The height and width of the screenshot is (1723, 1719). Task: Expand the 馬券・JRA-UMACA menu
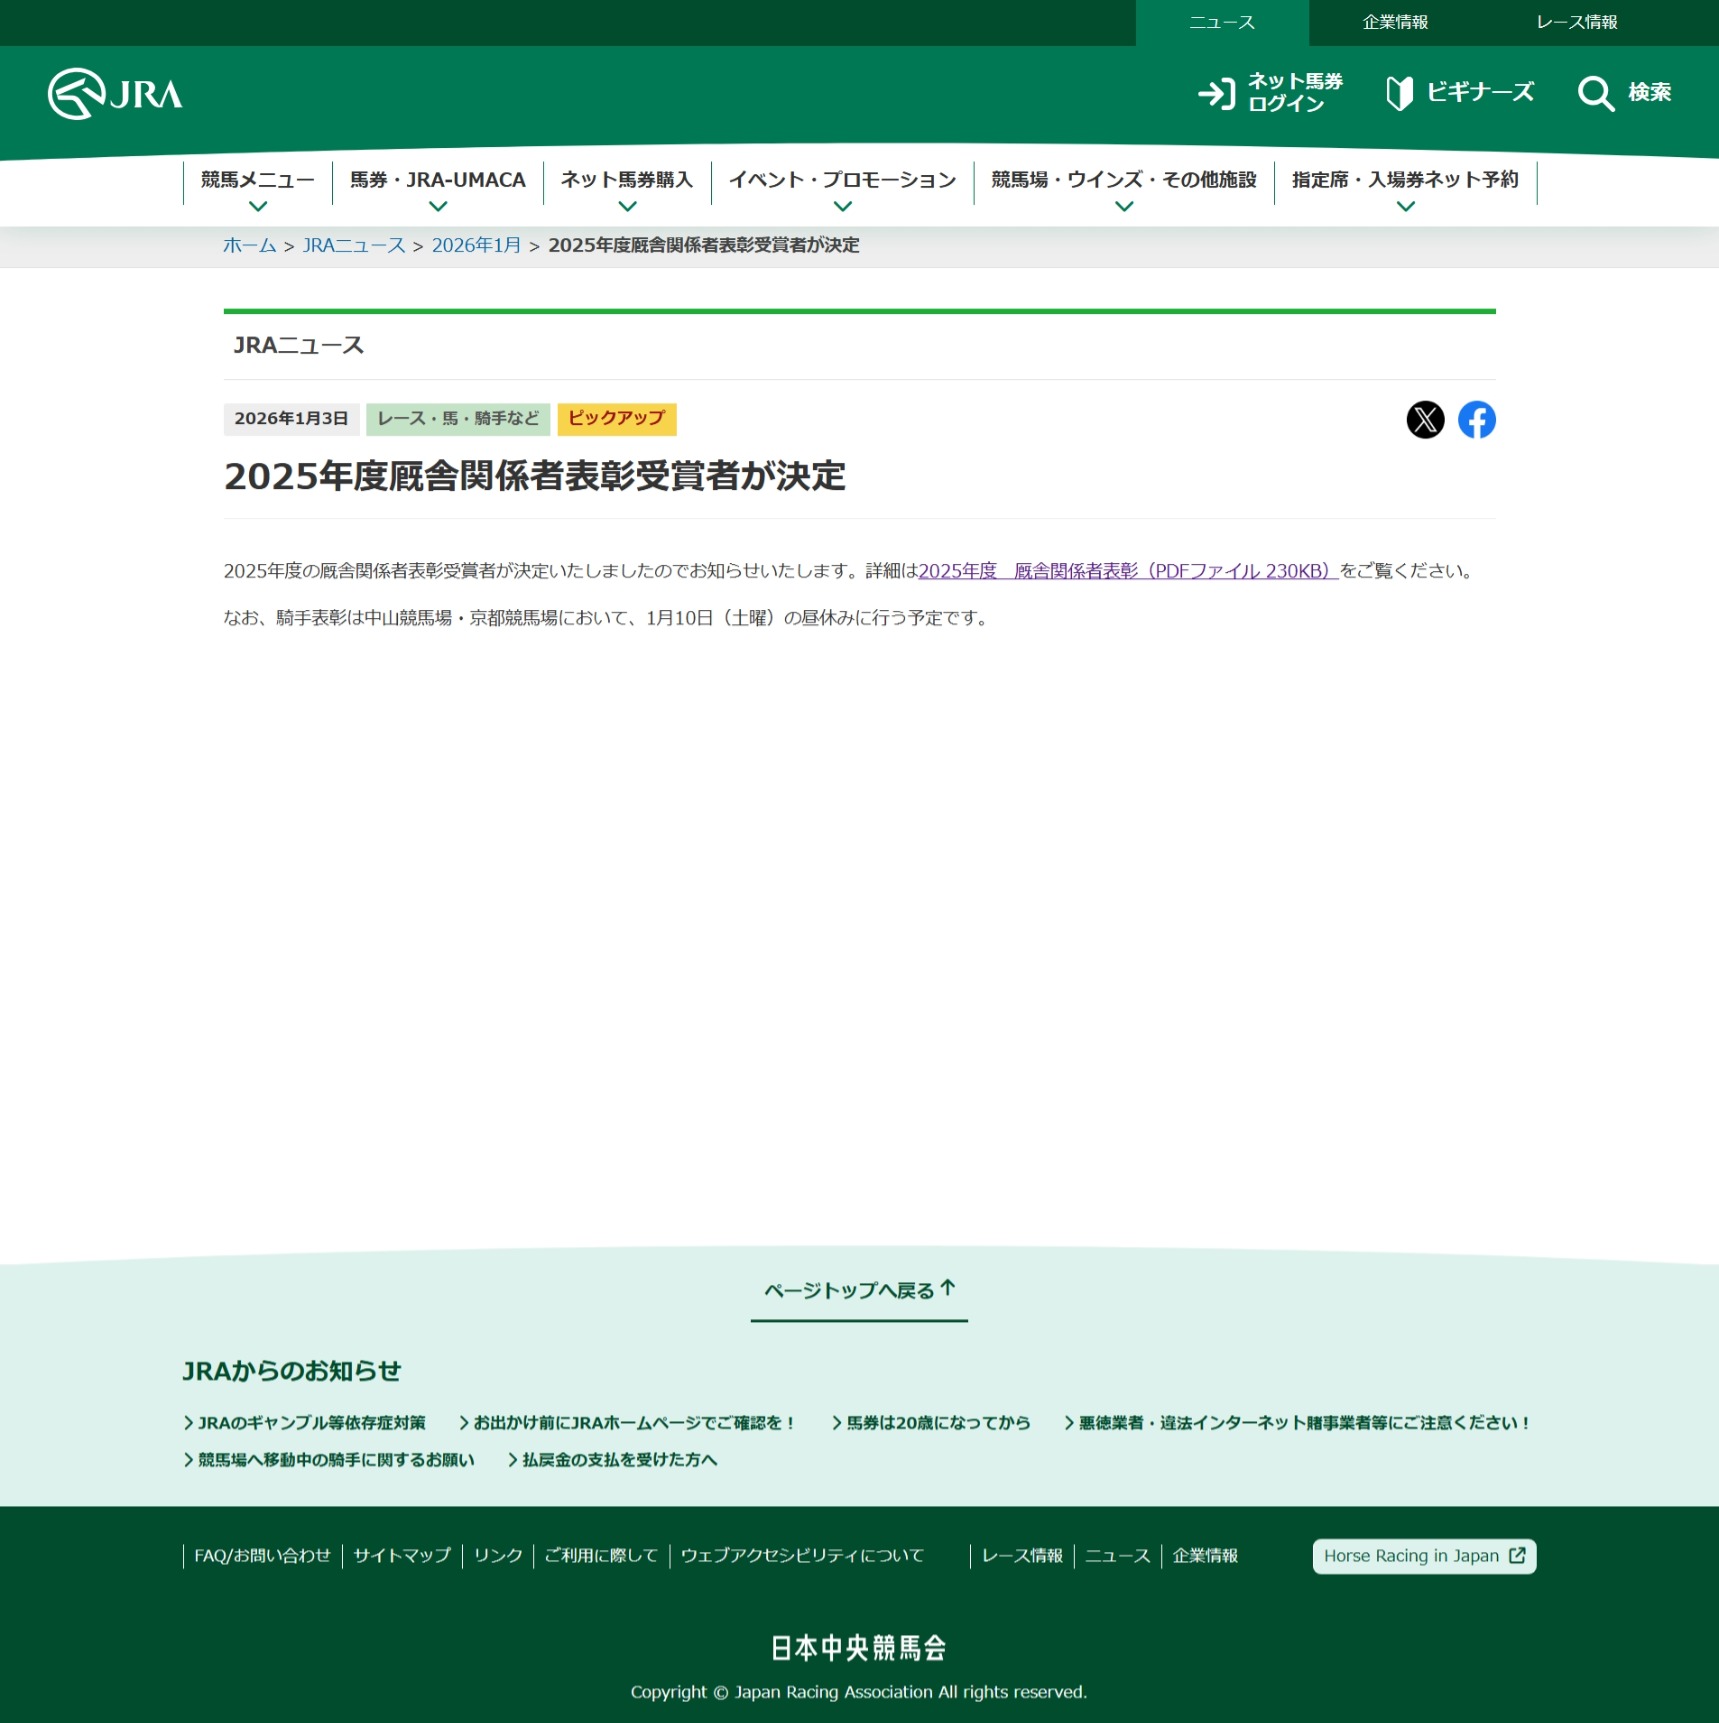pos(437,189)
